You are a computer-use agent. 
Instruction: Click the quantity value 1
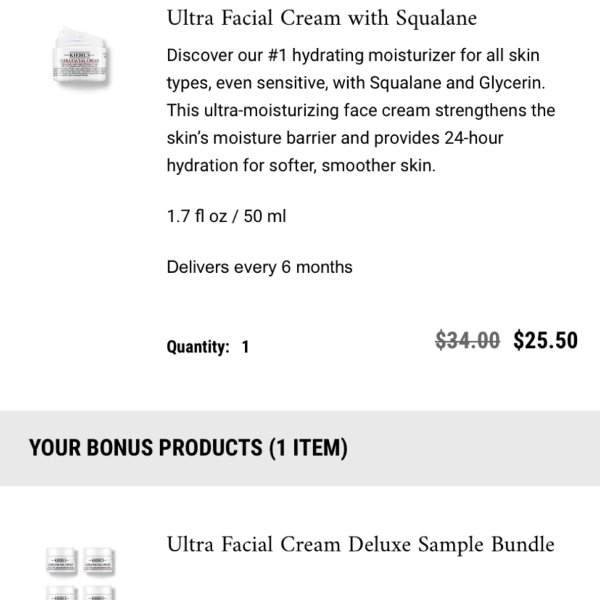click(245, 347)
